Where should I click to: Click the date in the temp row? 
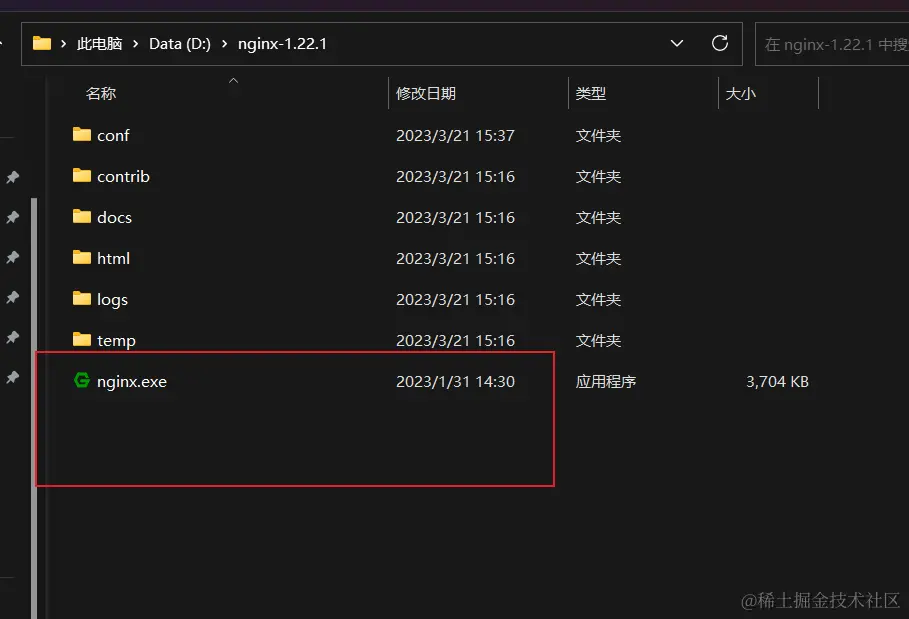tap(455, 340)
